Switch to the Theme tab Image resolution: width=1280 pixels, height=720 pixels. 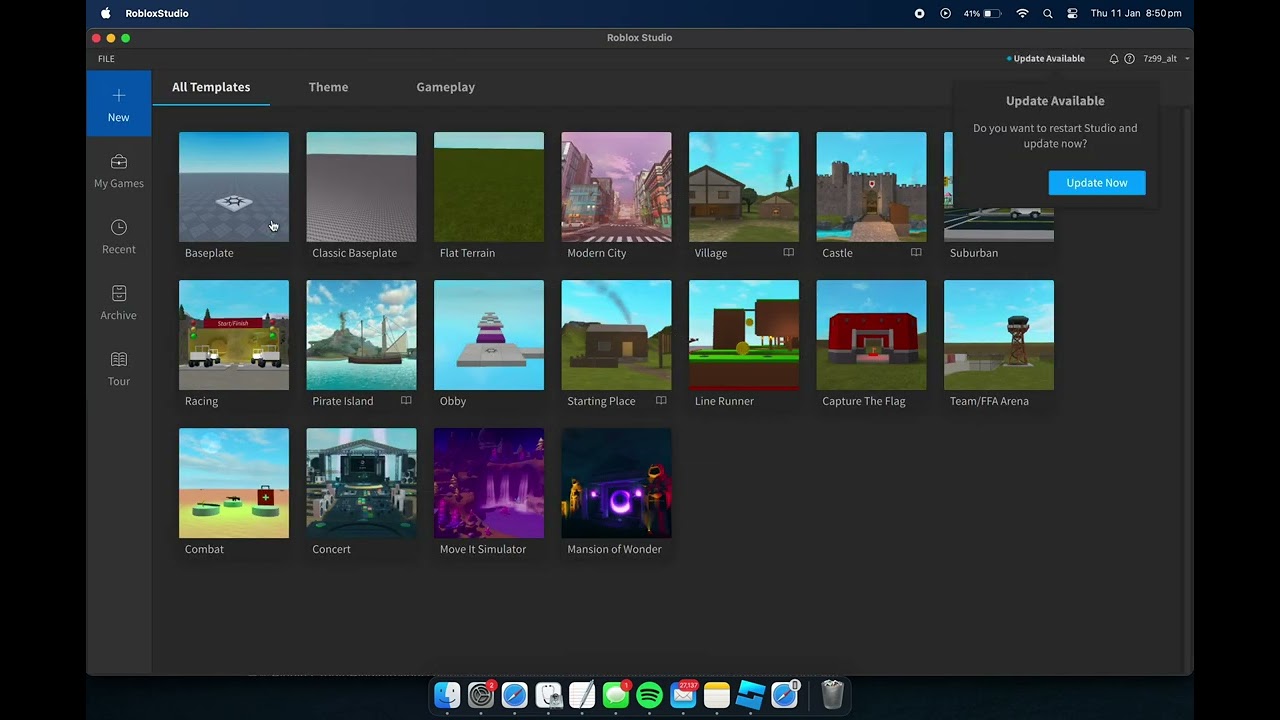point(328,87)
